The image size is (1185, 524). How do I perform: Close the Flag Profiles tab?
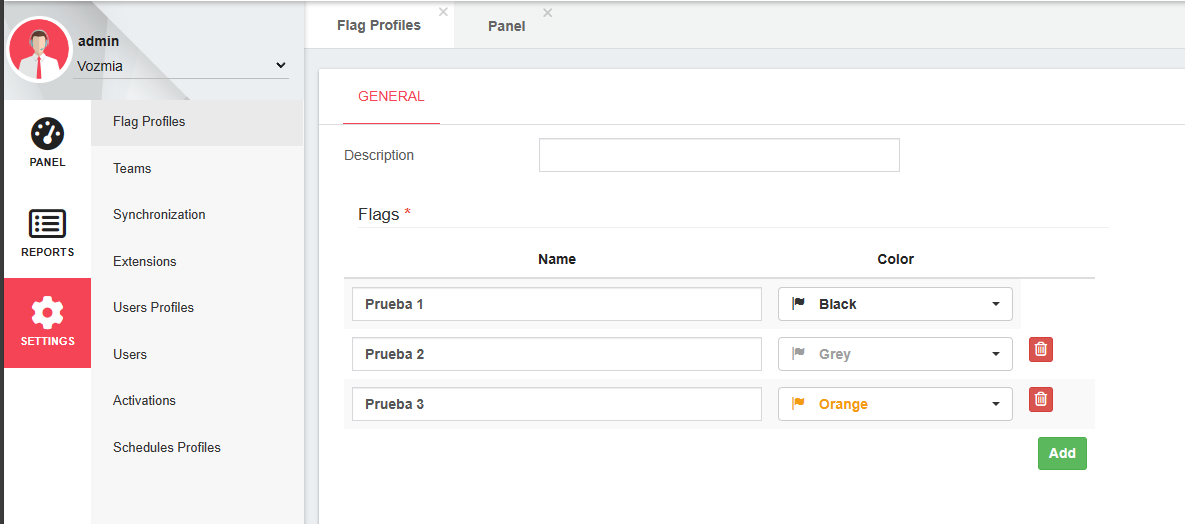pyautogui.click(x=443, y=12)
